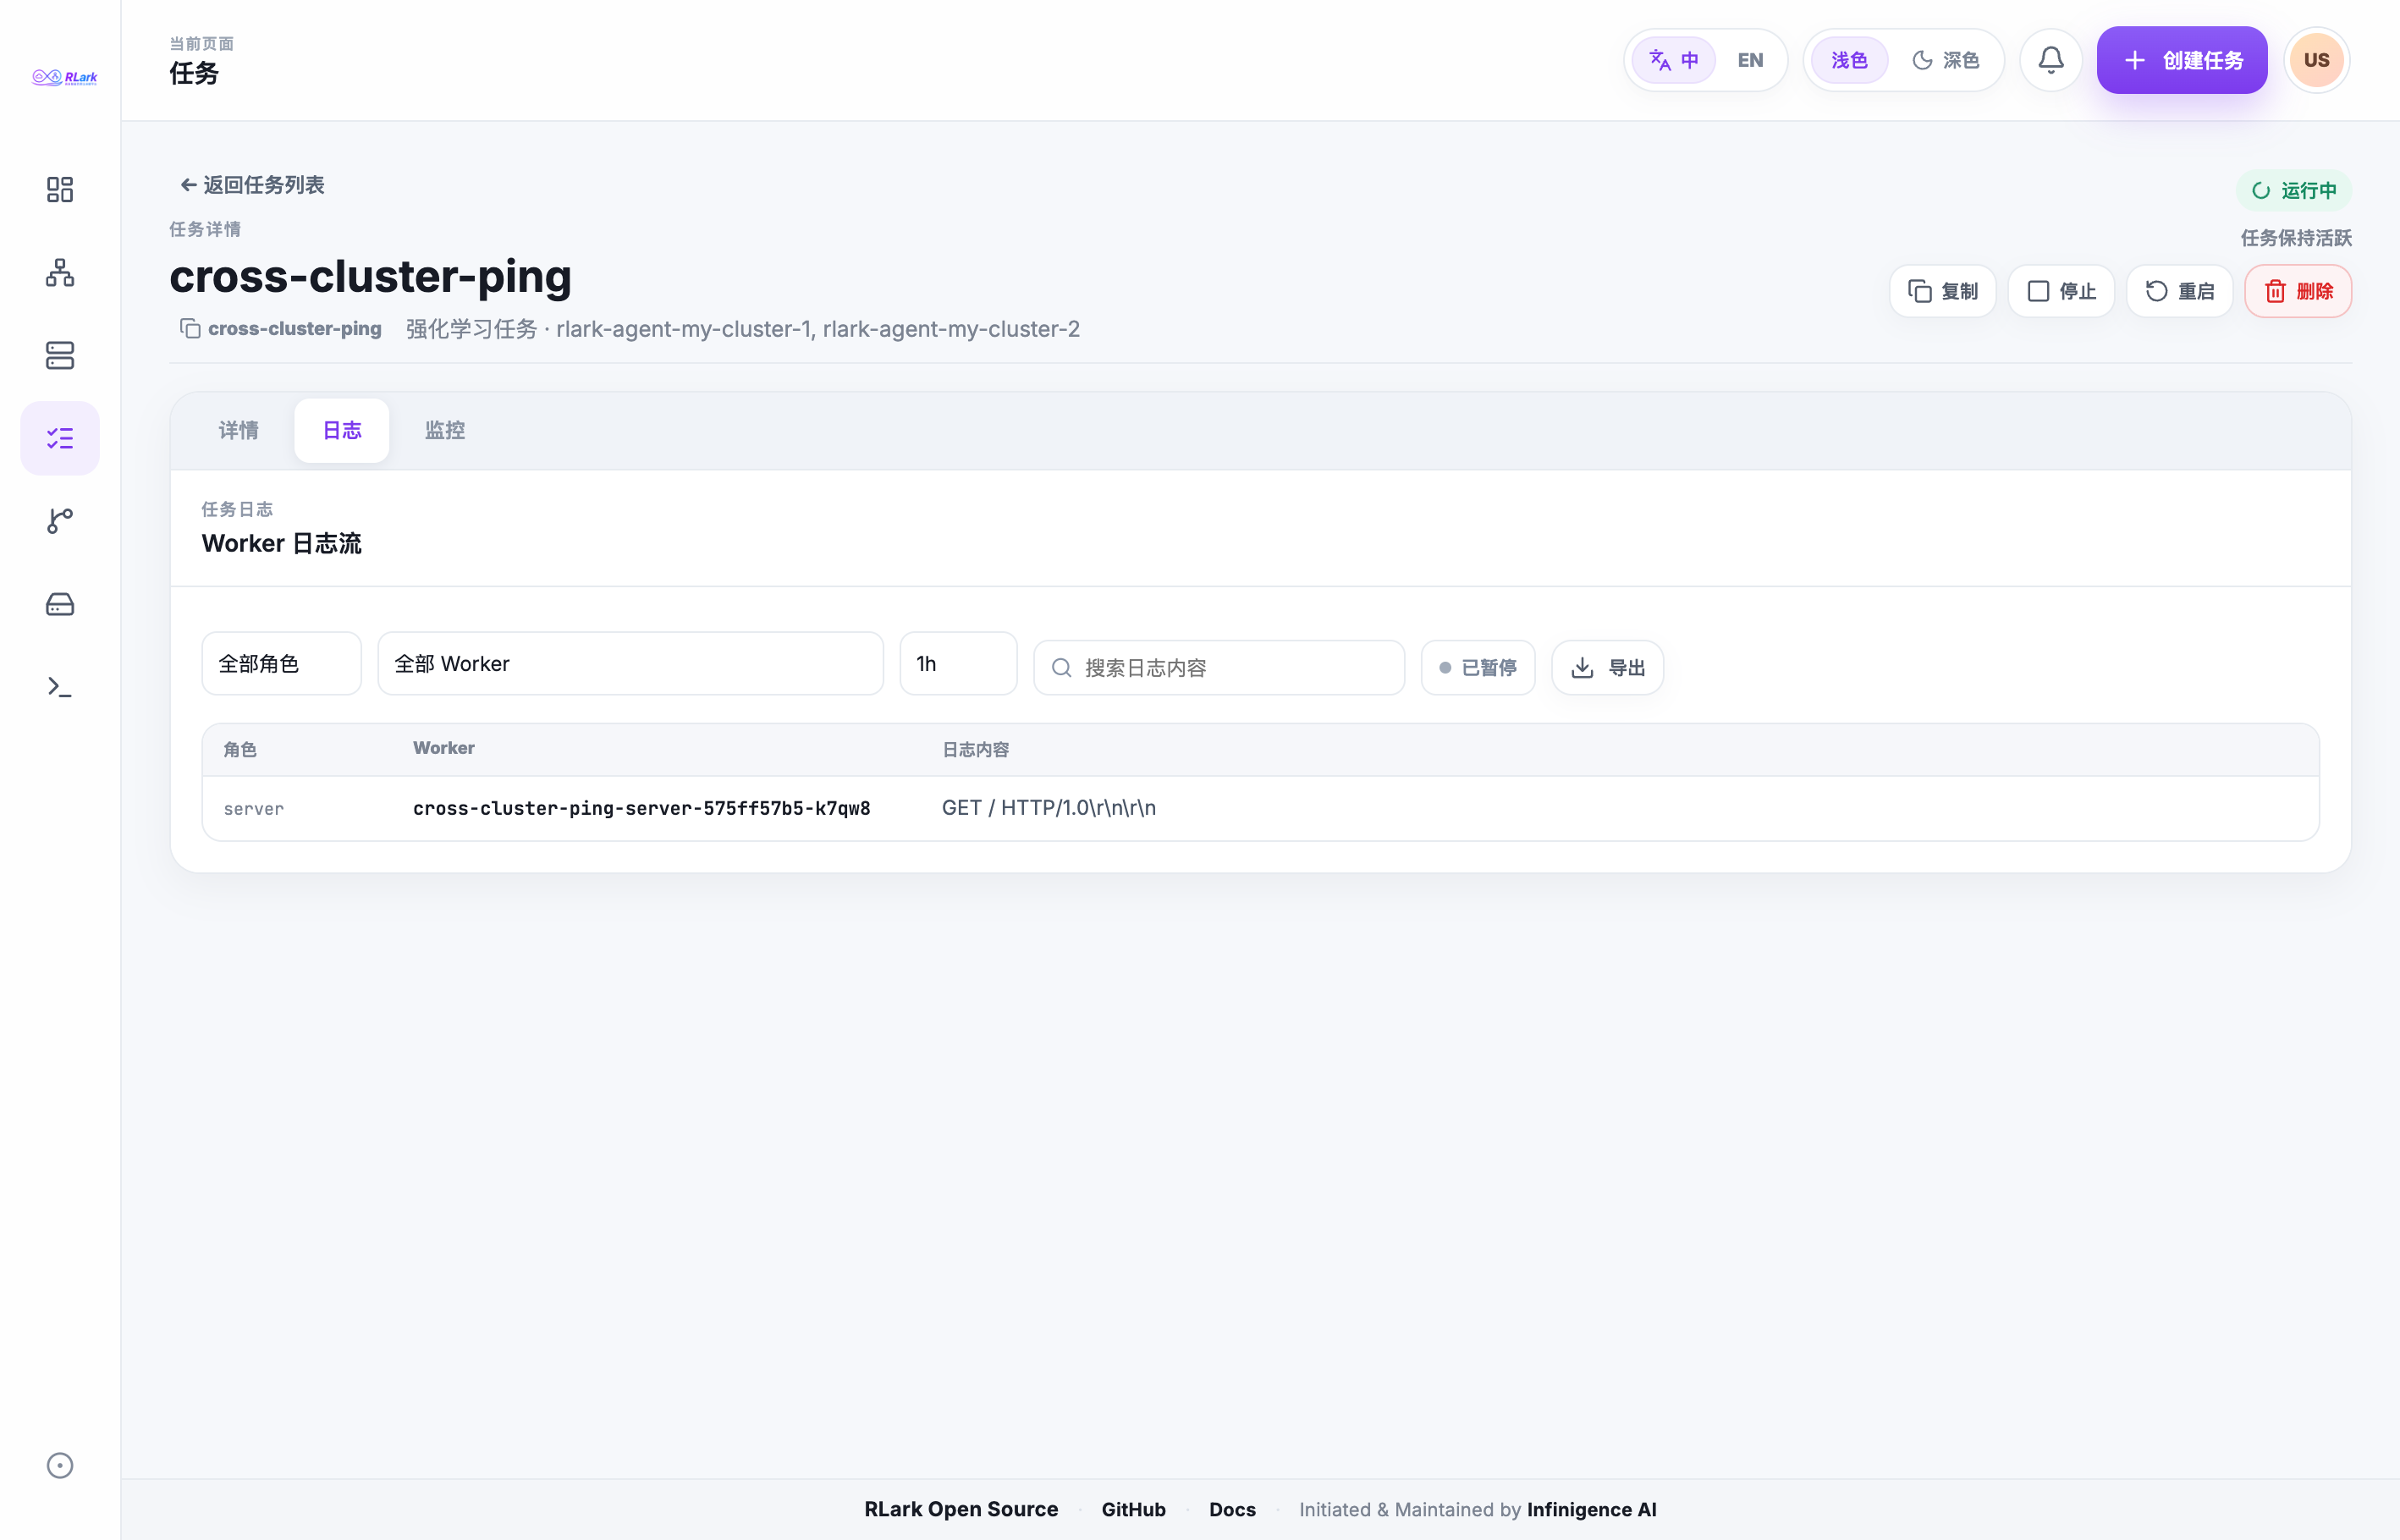This screenshot has width=2400, height=1540.
Task: Open the 全部角色 role dropdown
Action: pos(281,663)
